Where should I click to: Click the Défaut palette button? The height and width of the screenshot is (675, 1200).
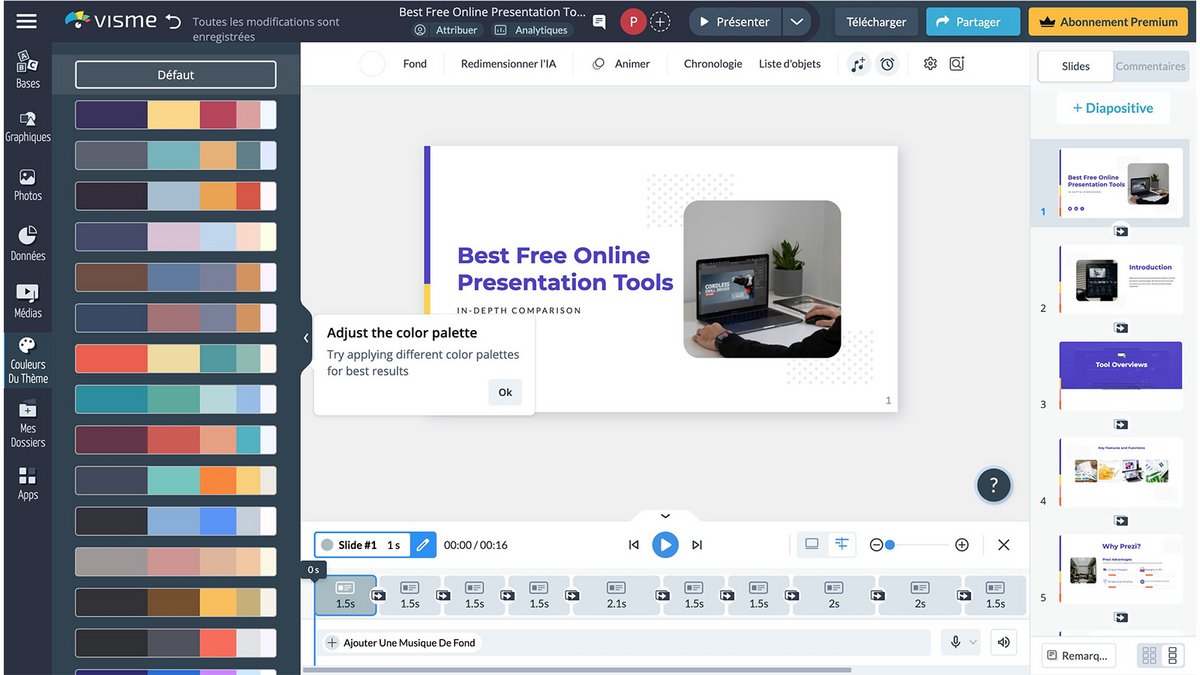[x=176, y=75]
